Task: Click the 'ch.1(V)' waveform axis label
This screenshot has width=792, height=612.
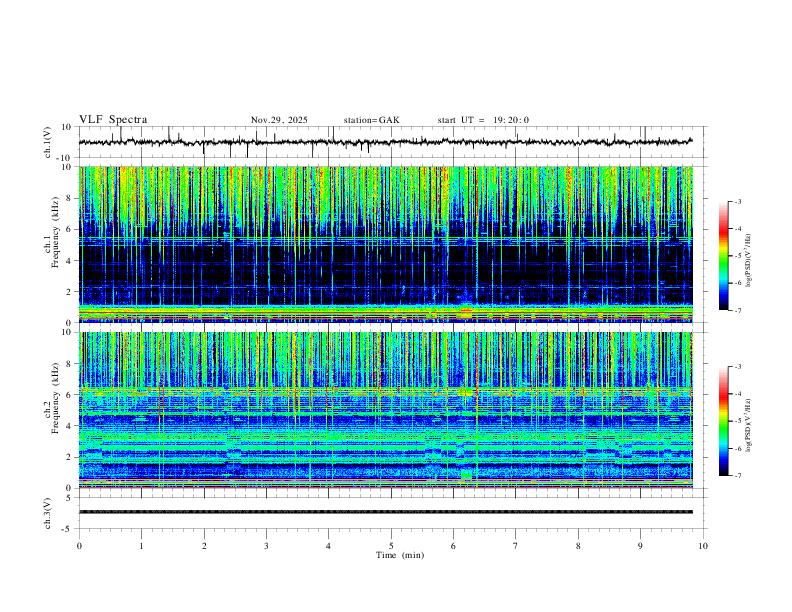Action: point(48,142)
